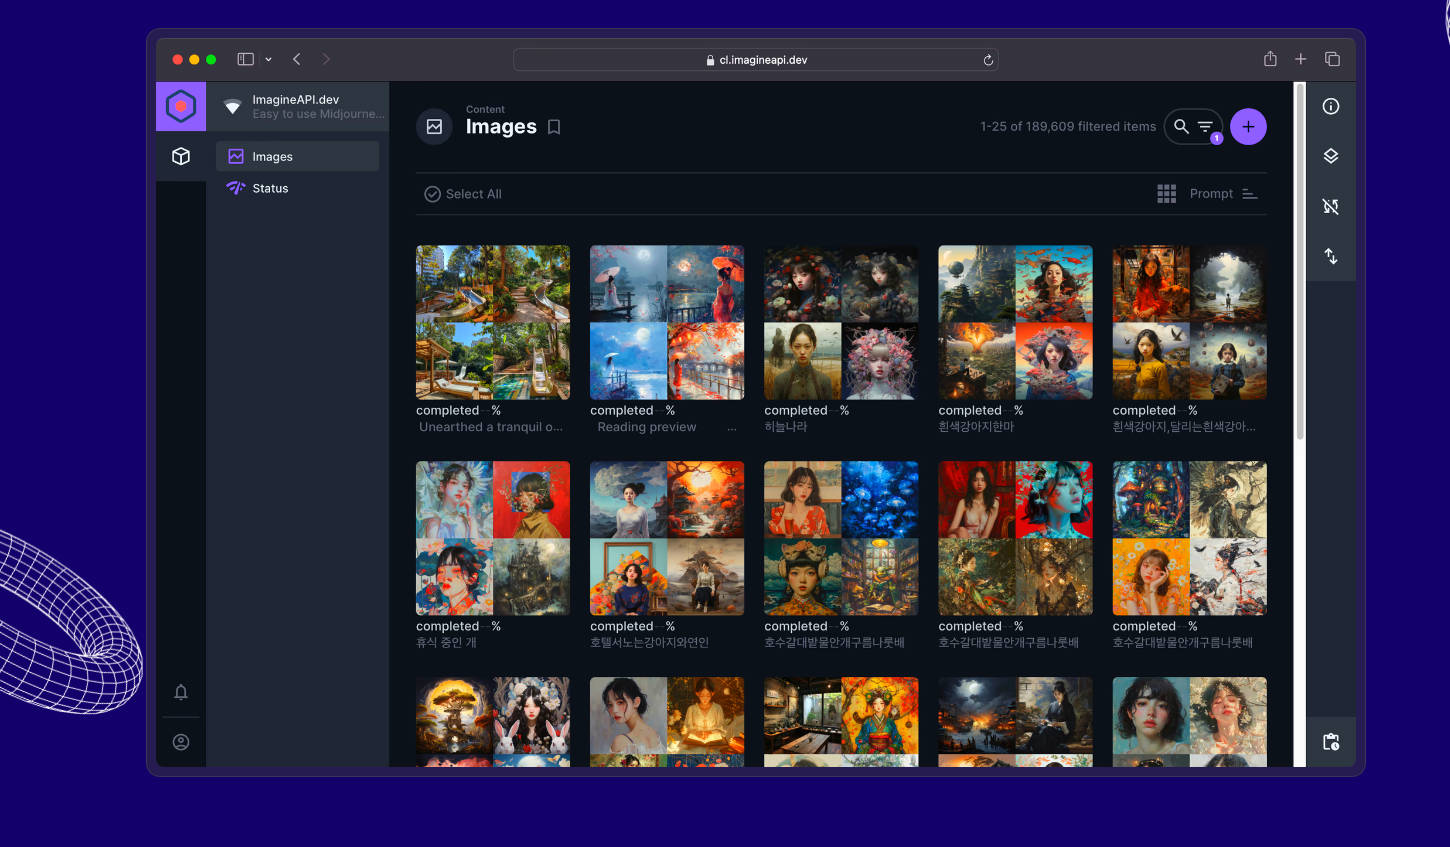Image resolution: width=1450 pixels, height=847 pixels.
Task: Open the import/export sidebar panel
Action: click(x=1330, y=256)
